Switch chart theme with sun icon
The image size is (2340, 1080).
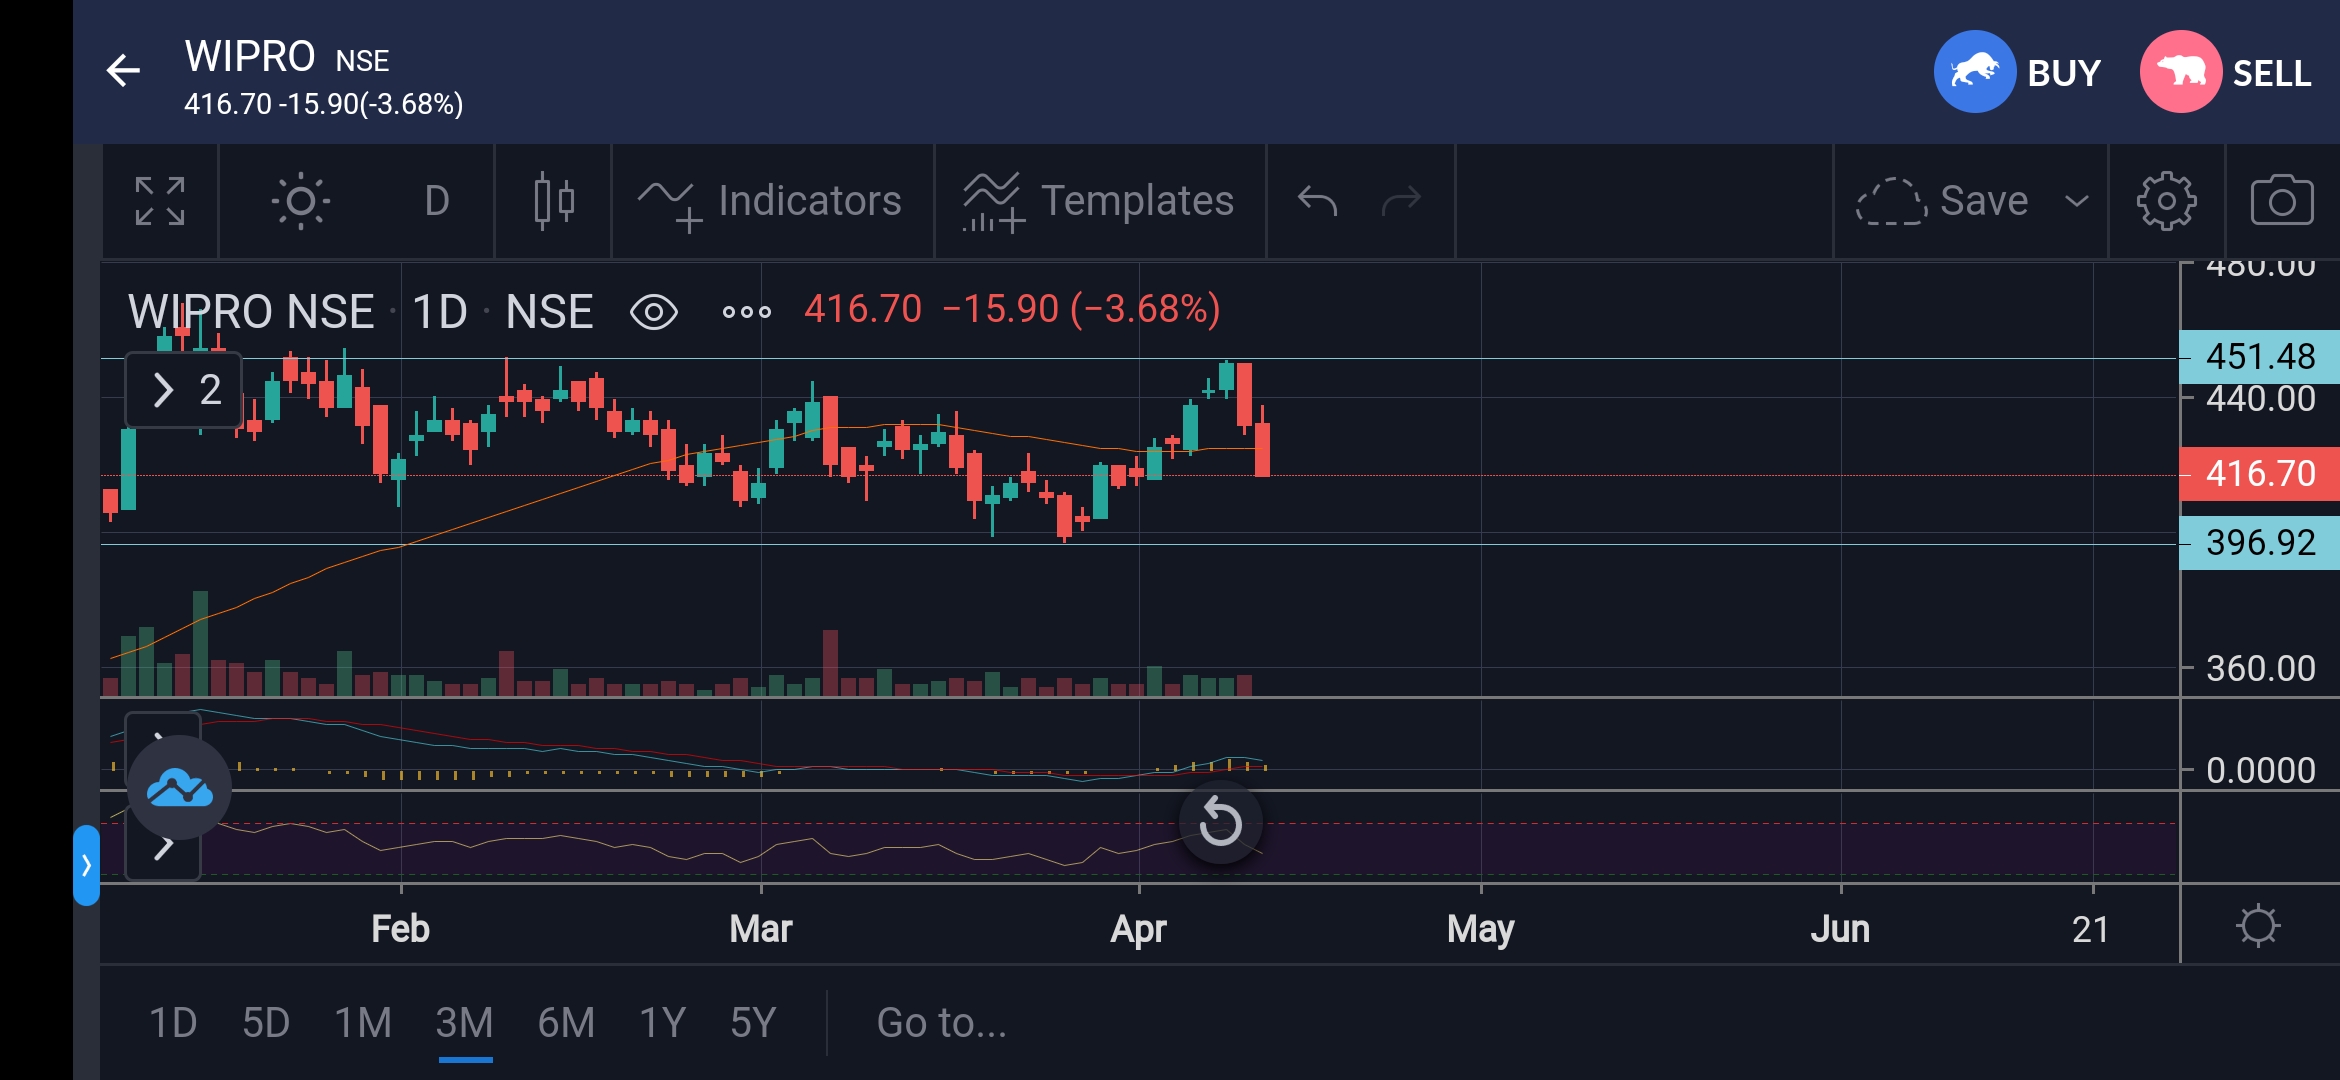pyautogui.click(x=300, y=201)
